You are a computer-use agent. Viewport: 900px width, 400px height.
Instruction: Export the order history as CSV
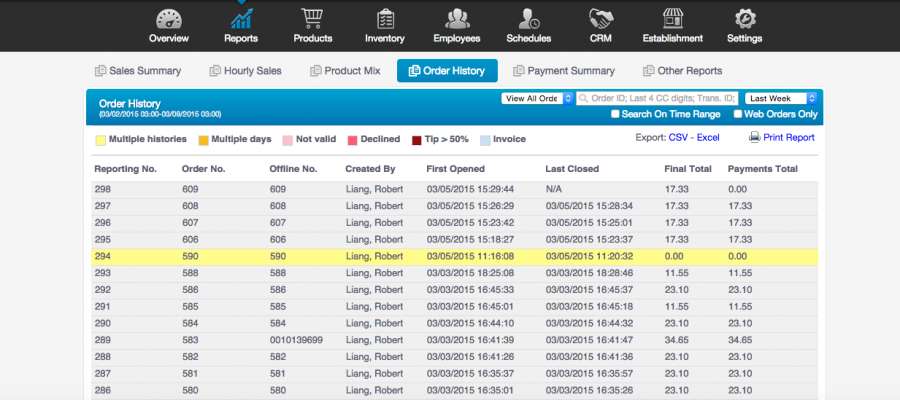click(x=680, y=138)
